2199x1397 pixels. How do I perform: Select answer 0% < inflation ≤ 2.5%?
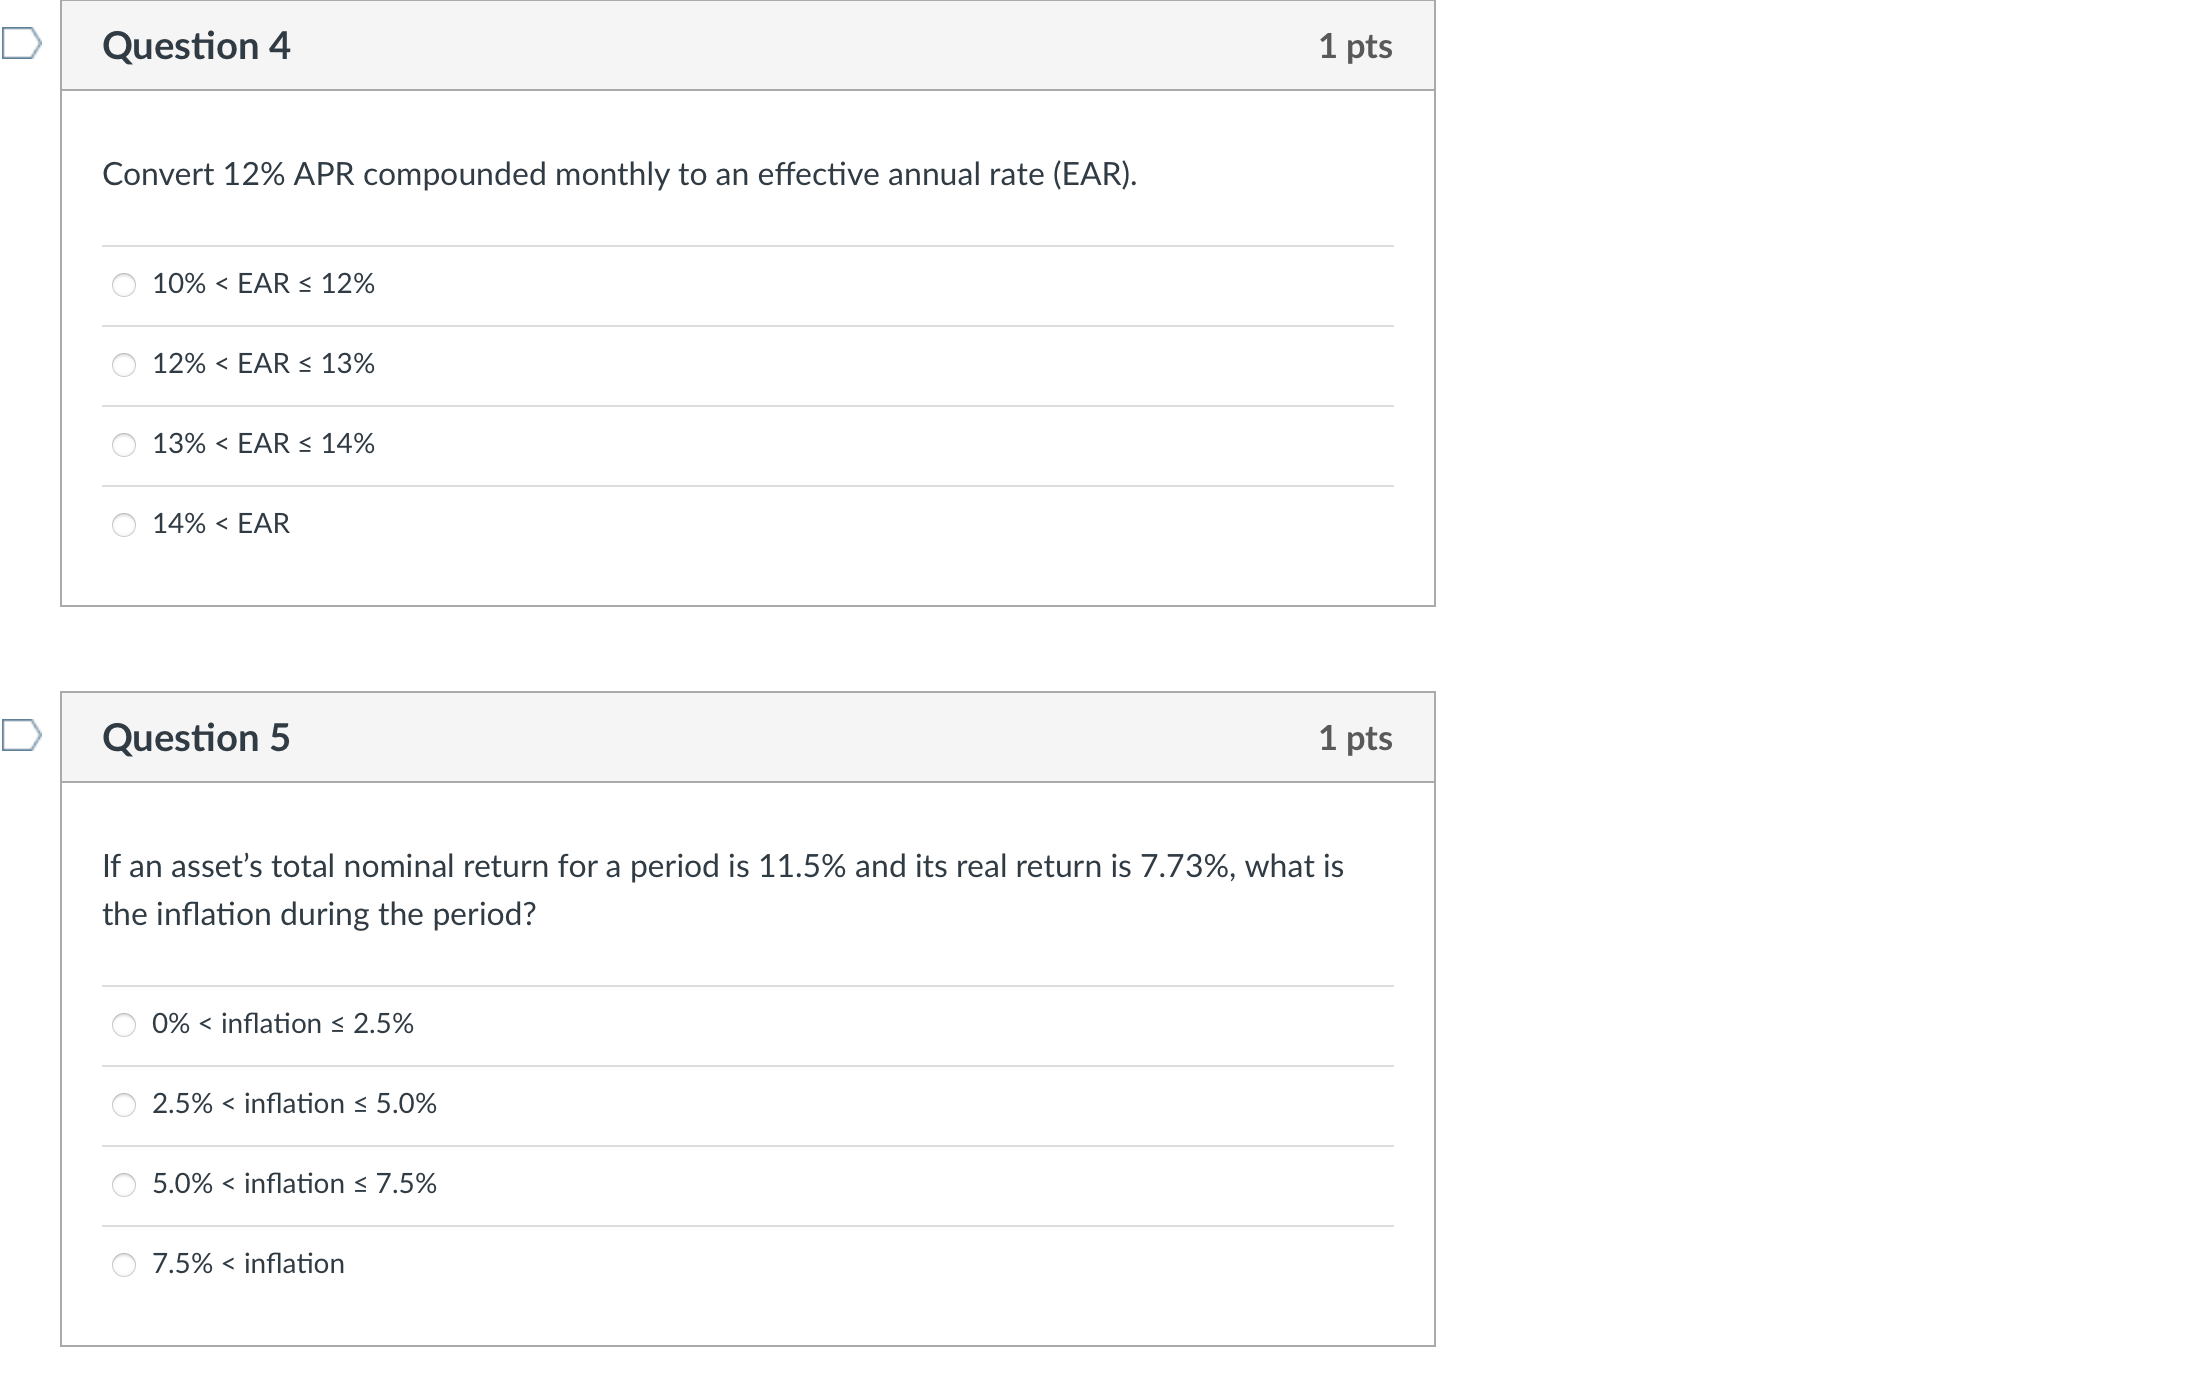pyautogui.click(x=123, y=1026)
